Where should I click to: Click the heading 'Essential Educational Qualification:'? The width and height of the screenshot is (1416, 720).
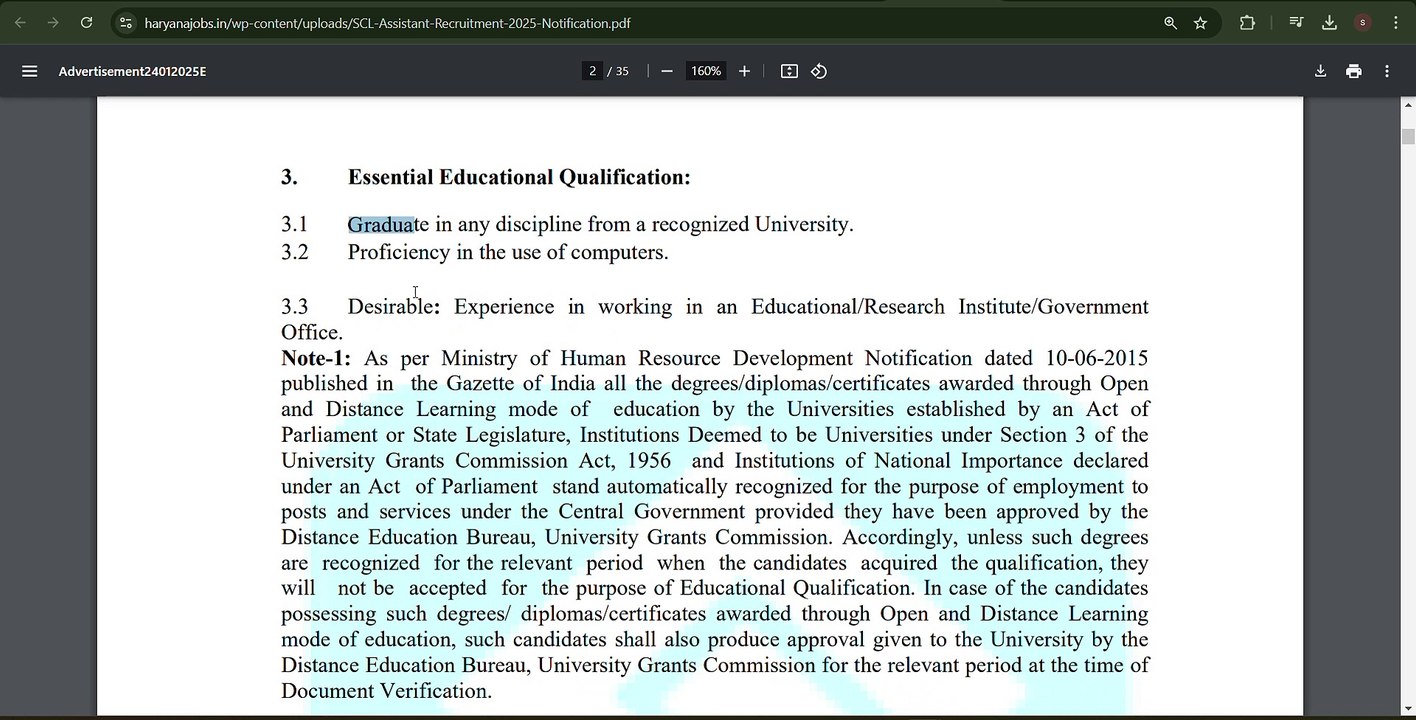[x=519, y=177]
